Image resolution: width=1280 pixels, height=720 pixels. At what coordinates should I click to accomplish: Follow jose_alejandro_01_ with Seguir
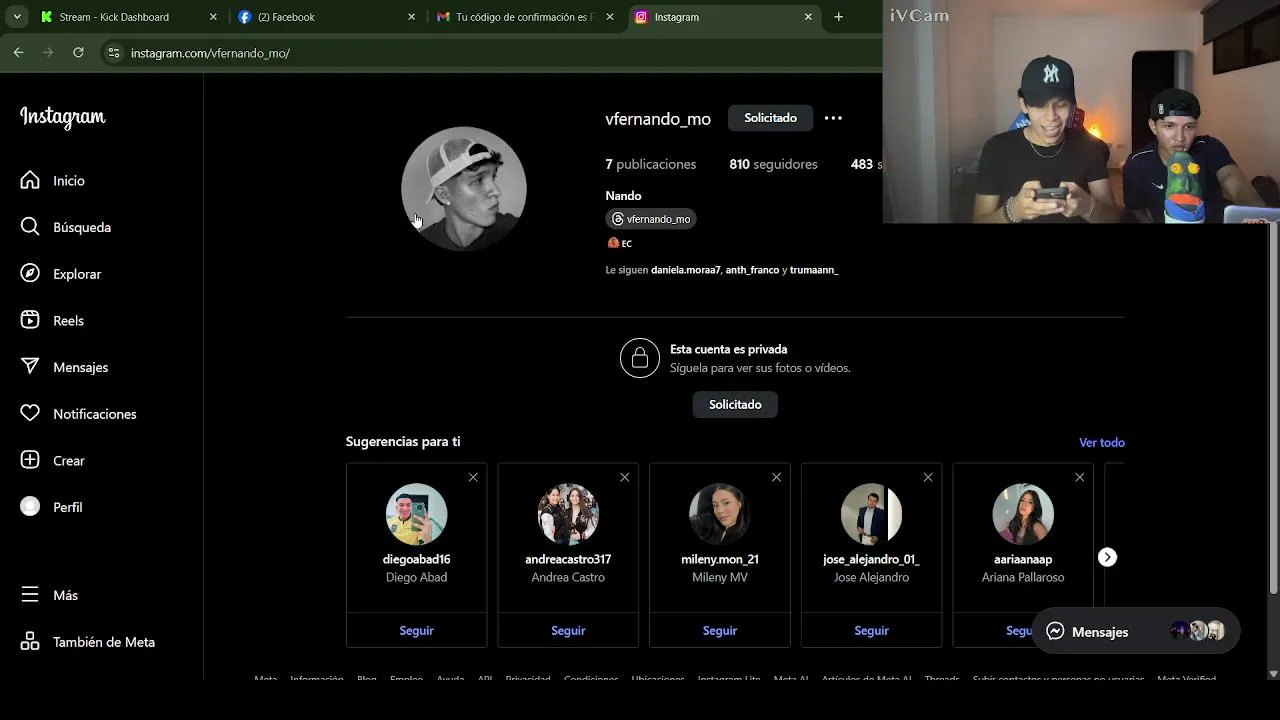pyautogui.click(x=871, y=631)
